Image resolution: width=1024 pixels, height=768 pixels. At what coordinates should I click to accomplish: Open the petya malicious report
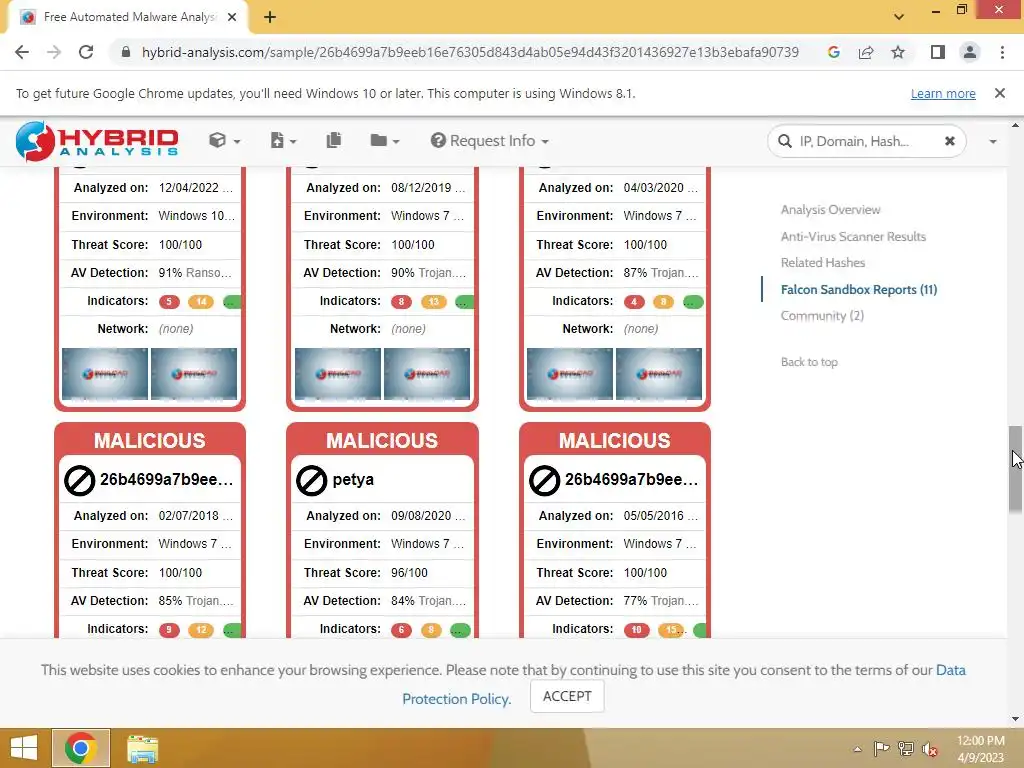point(353,479)
